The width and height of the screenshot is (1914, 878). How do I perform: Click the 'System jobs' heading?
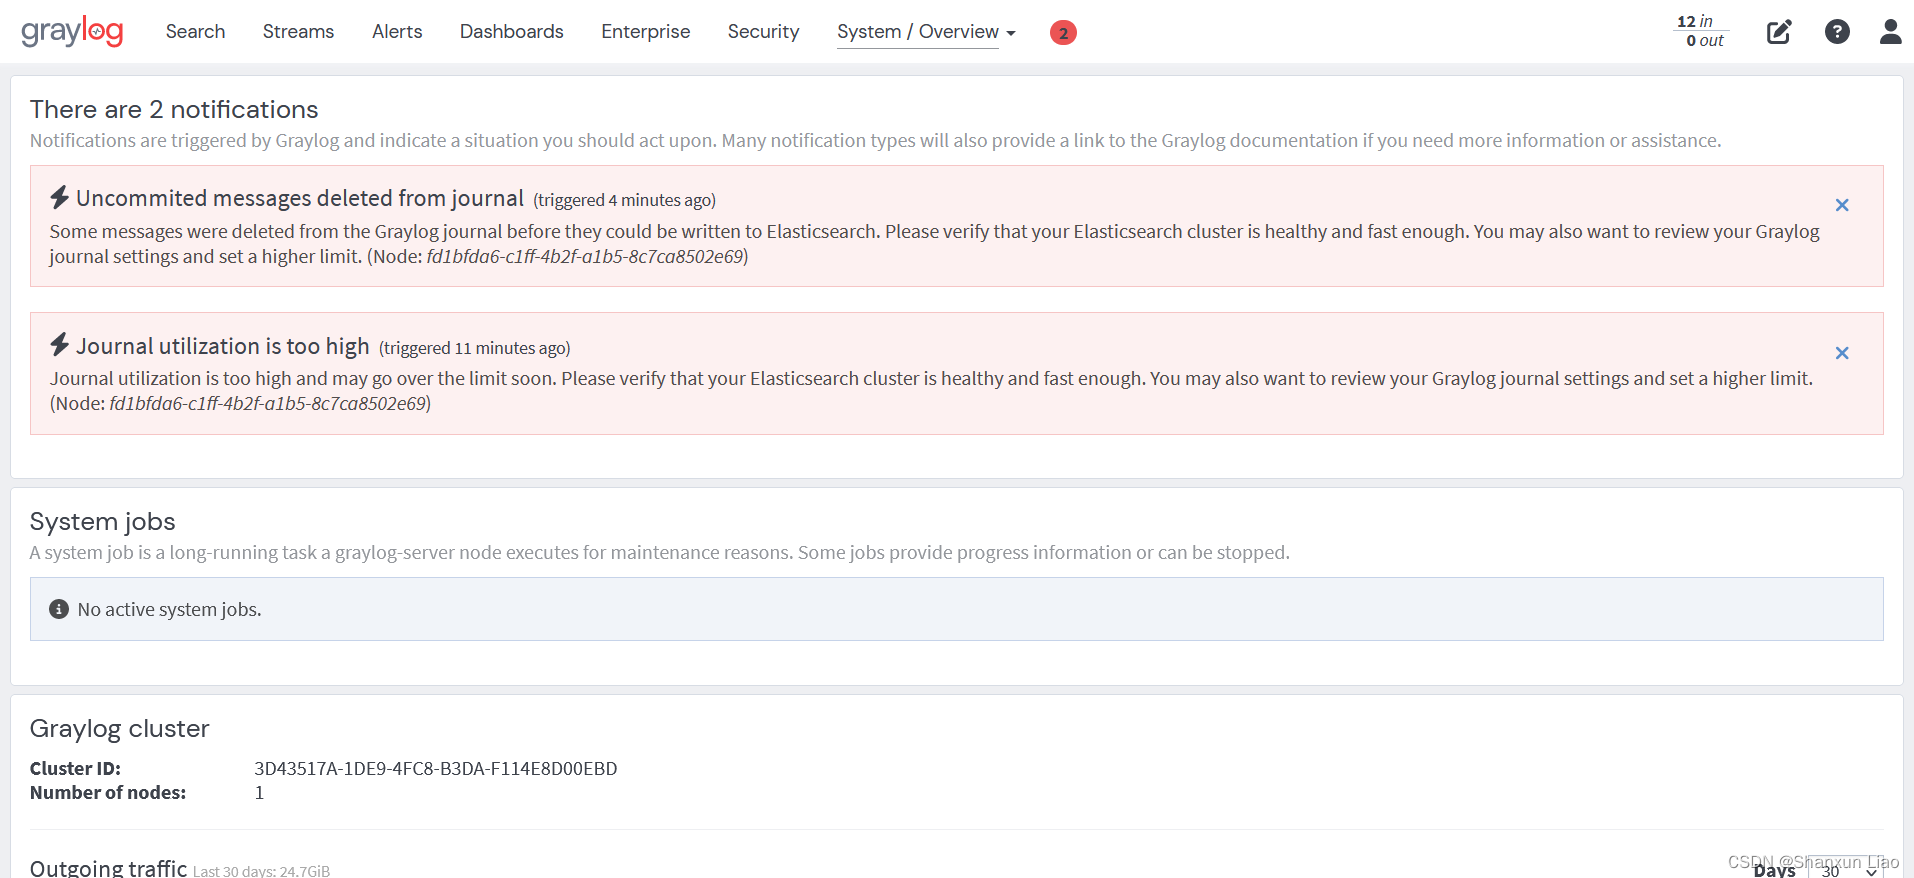(102, 521)
